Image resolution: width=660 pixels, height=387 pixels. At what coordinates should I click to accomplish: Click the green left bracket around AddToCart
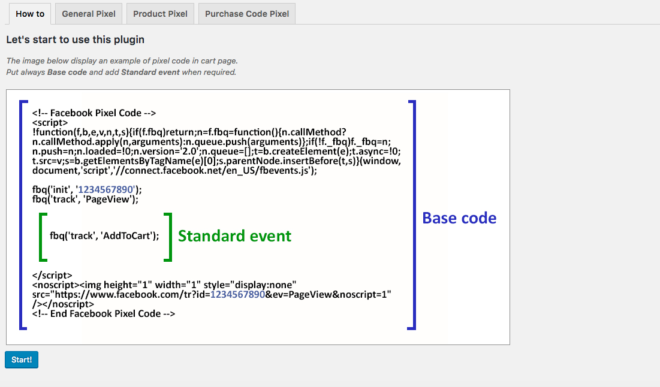(43, 237)
